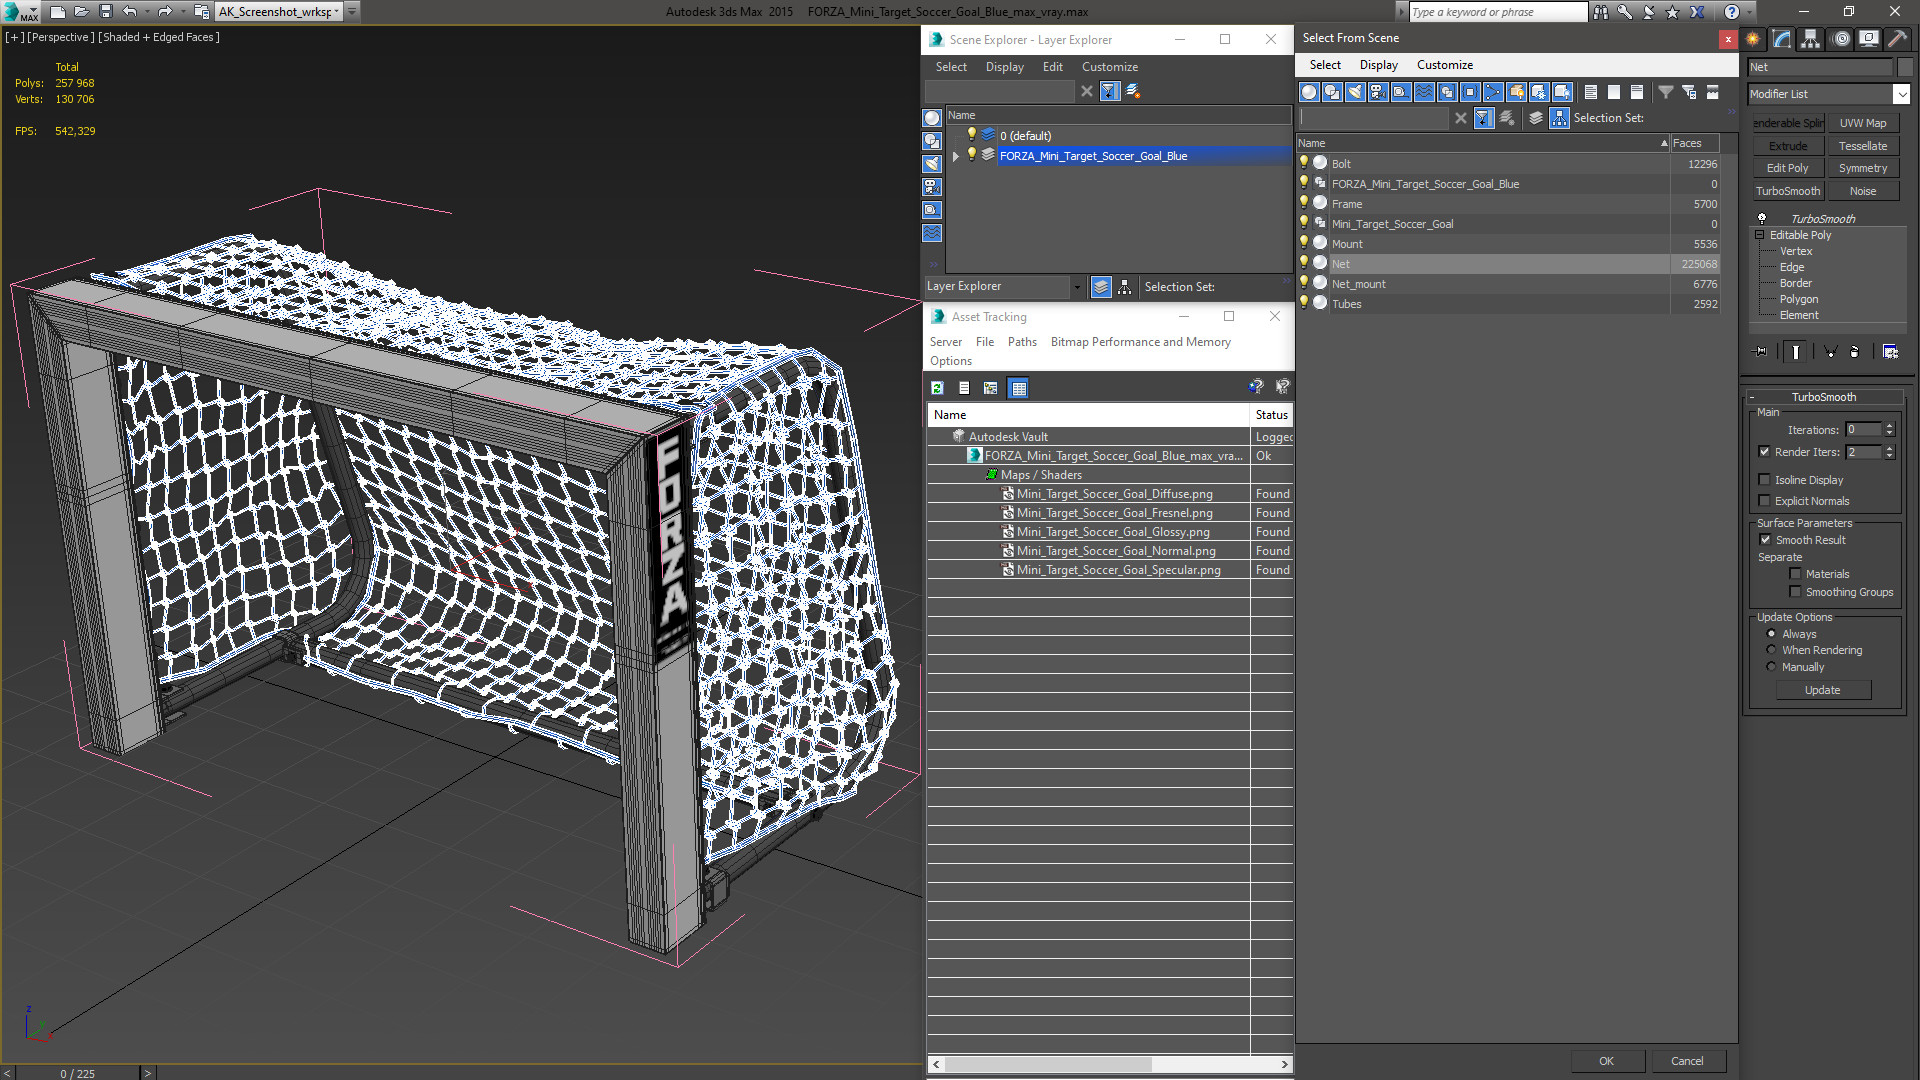Select Manually update option
Screen dimensions: 1920x1080
coord(1771,667)
